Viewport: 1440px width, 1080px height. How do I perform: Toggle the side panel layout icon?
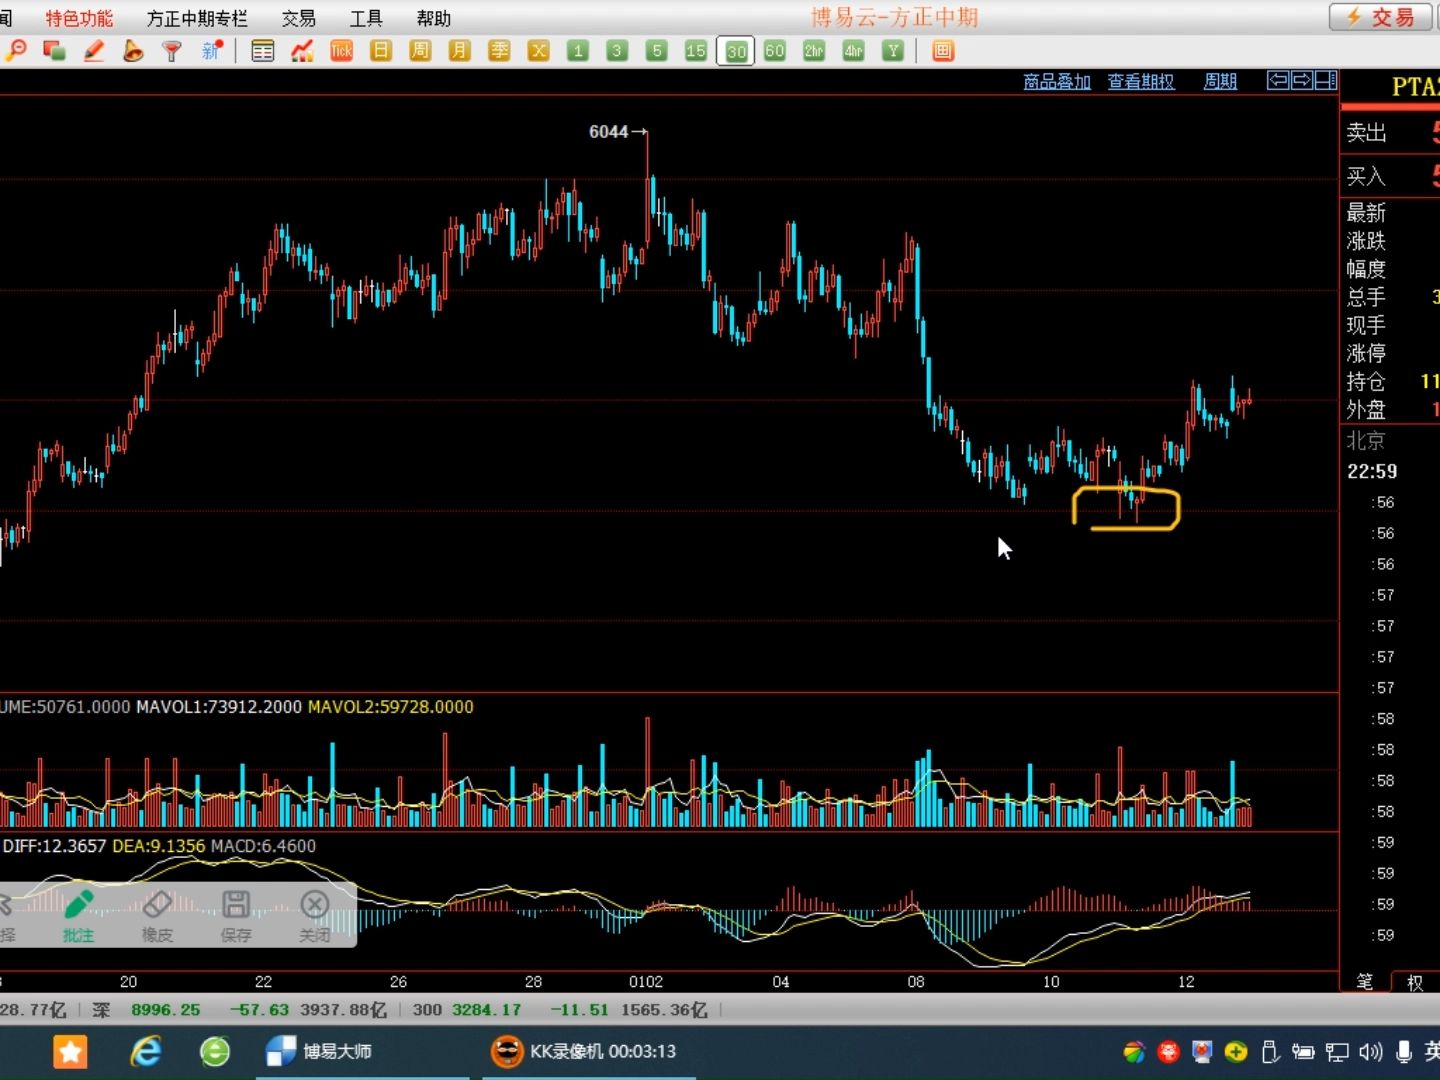pos(1326,80)
